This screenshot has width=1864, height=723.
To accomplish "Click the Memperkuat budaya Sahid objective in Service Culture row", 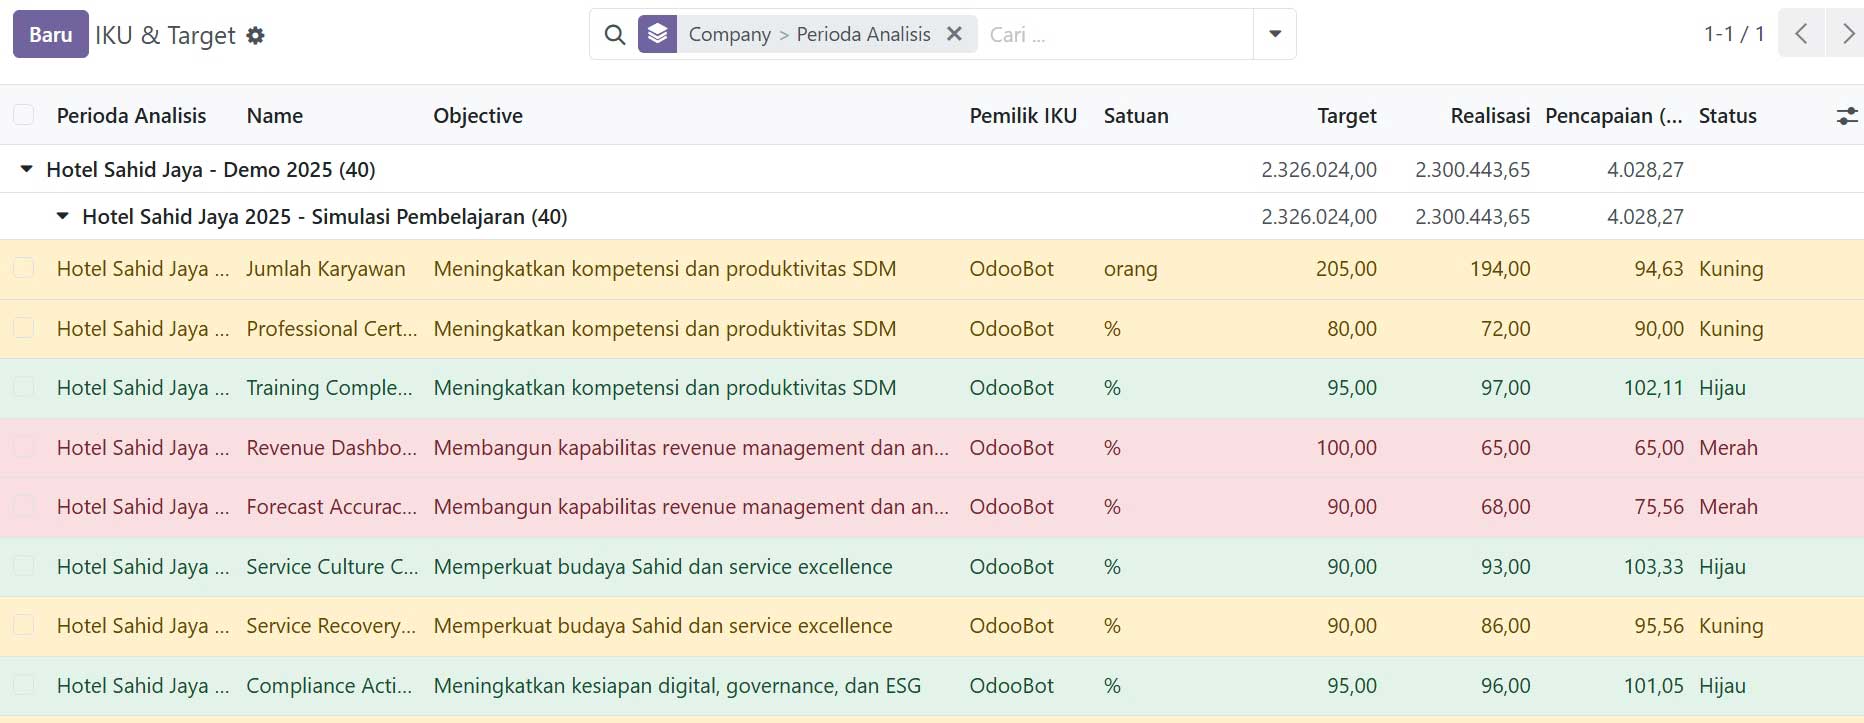I will pyautogui.click(x=663, y=566).
